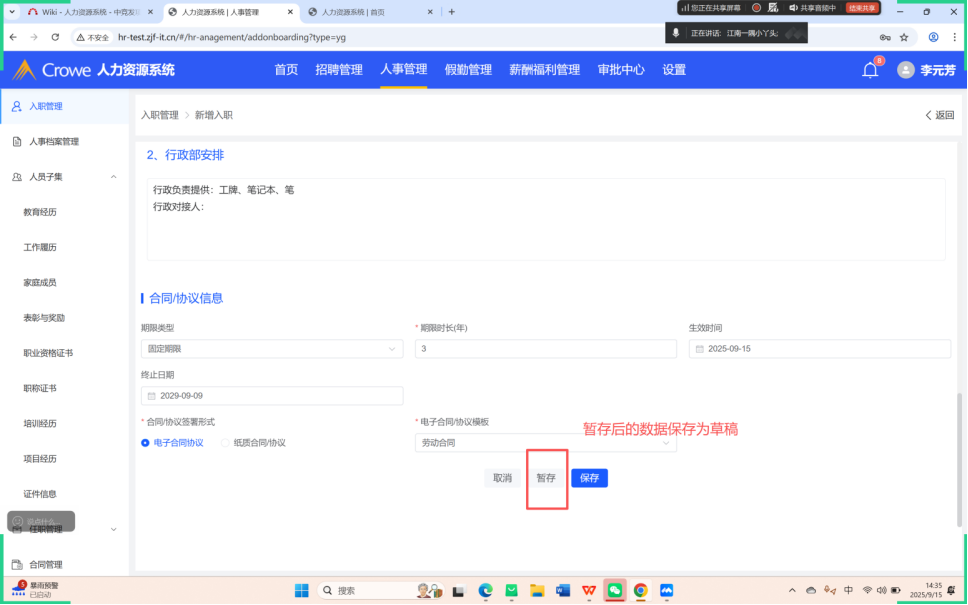Image resolution: width=968 pixels, height=605 pixels.
Task: Select the 电子合同/协议 radio option
Action: [x=146, y=442]
